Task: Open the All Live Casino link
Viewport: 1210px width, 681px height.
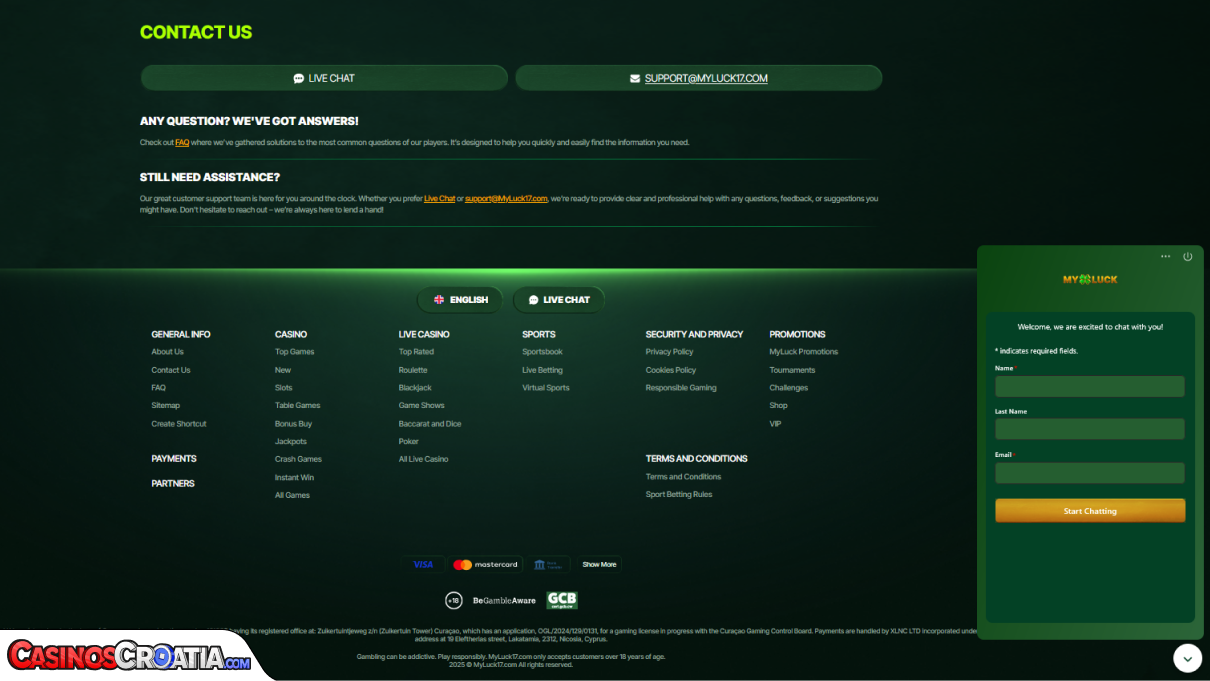Action: [x=424, y=460]
